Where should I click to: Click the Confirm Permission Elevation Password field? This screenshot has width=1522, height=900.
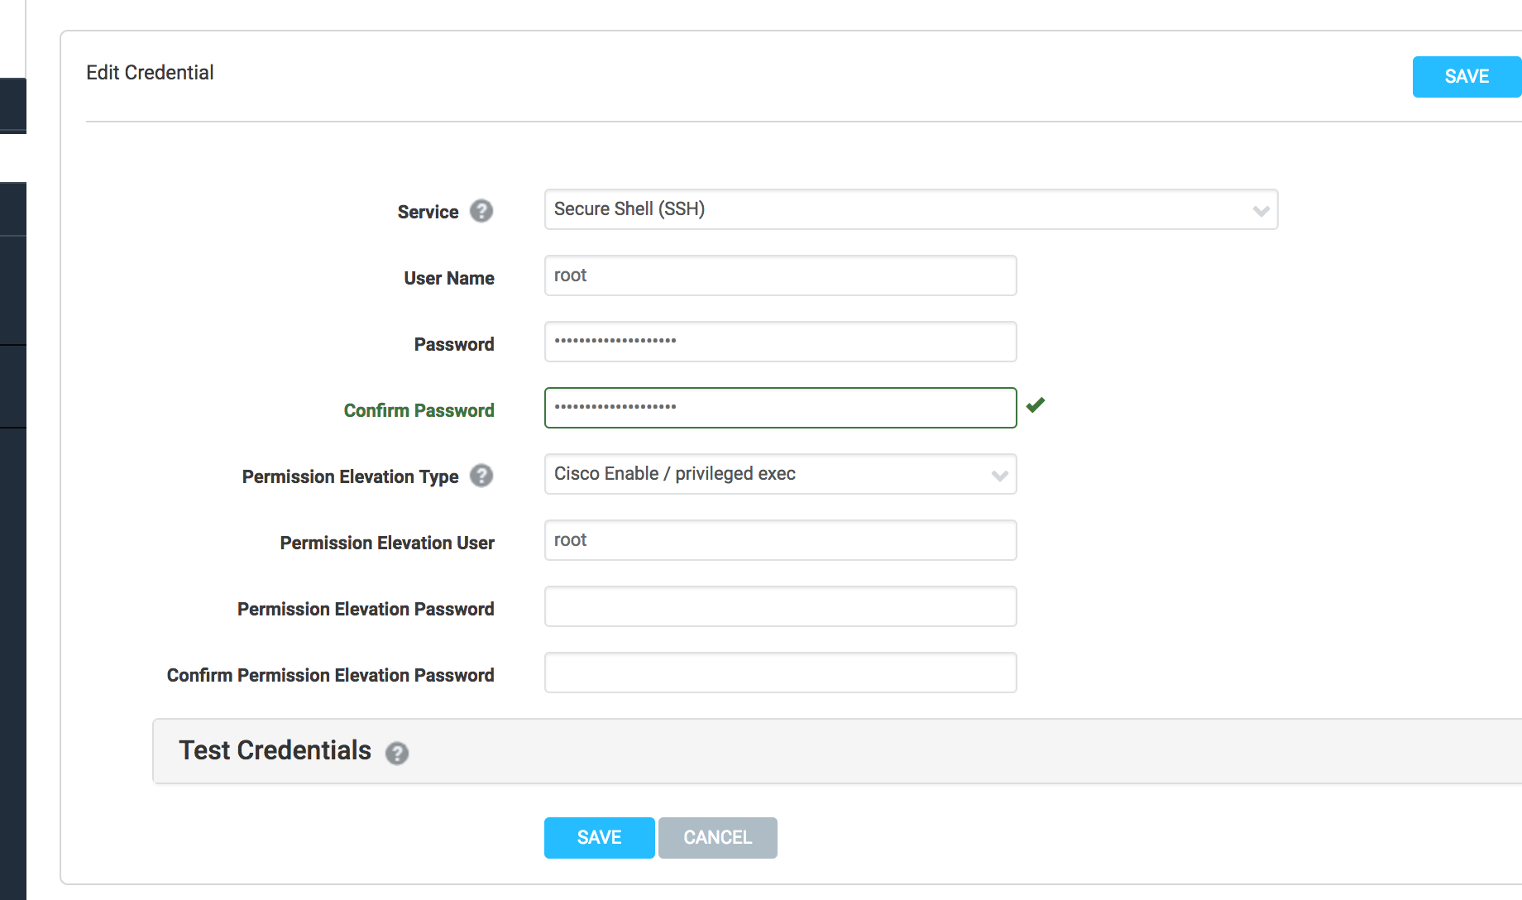(x=780, y=673)
